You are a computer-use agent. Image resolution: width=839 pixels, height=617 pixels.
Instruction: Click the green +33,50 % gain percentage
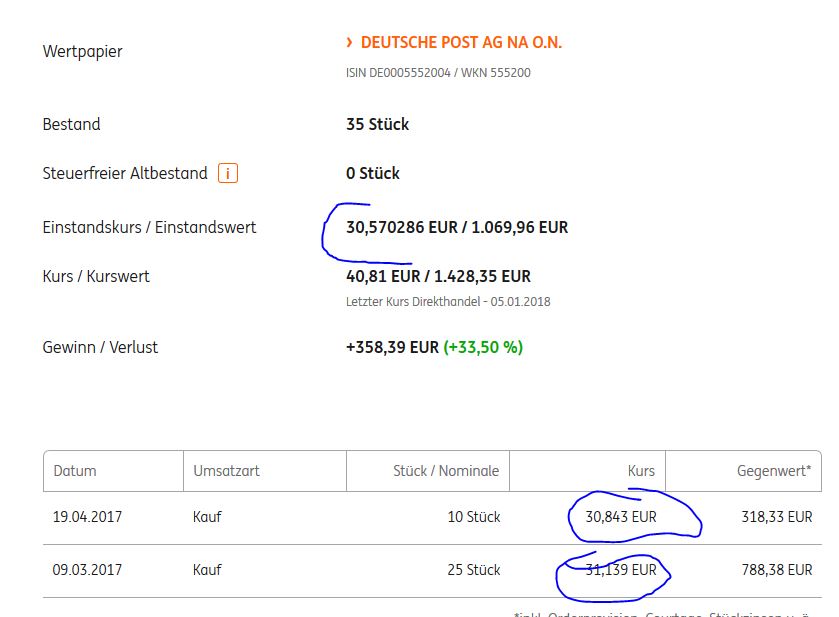tap(483, 348)
